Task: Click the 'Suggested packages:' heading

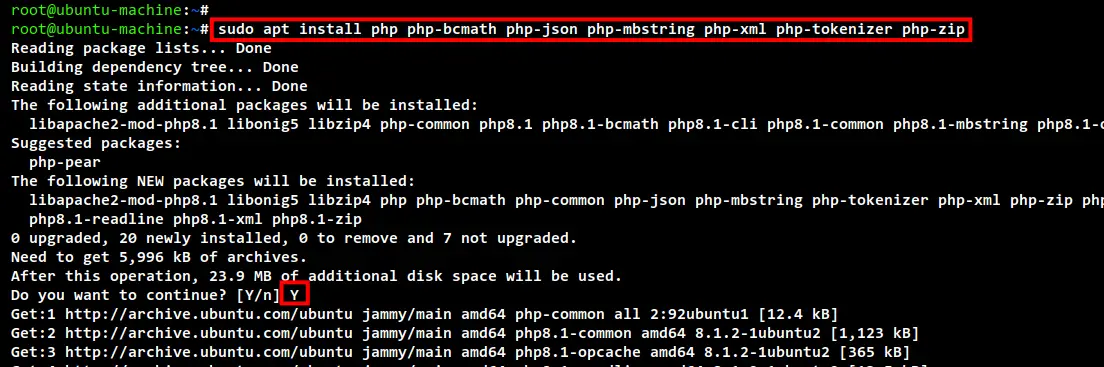Action: pos(96,143)
